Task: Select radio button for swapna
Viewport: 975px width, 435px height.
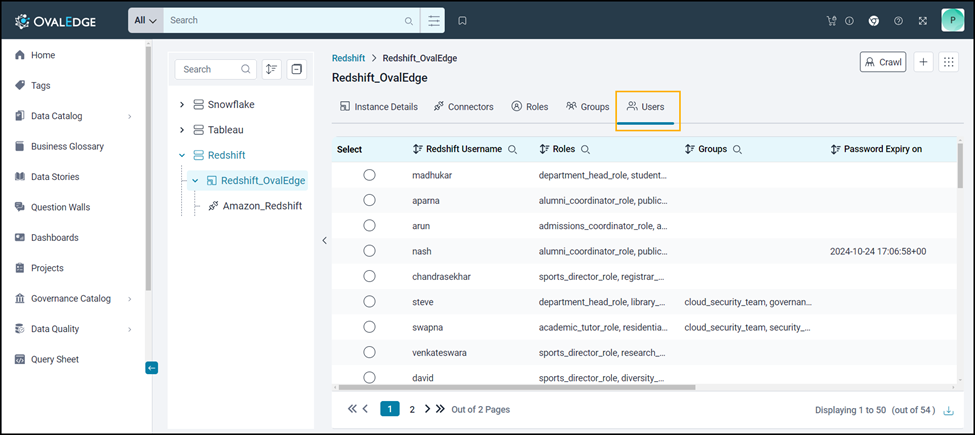Action: coord(369,327)
